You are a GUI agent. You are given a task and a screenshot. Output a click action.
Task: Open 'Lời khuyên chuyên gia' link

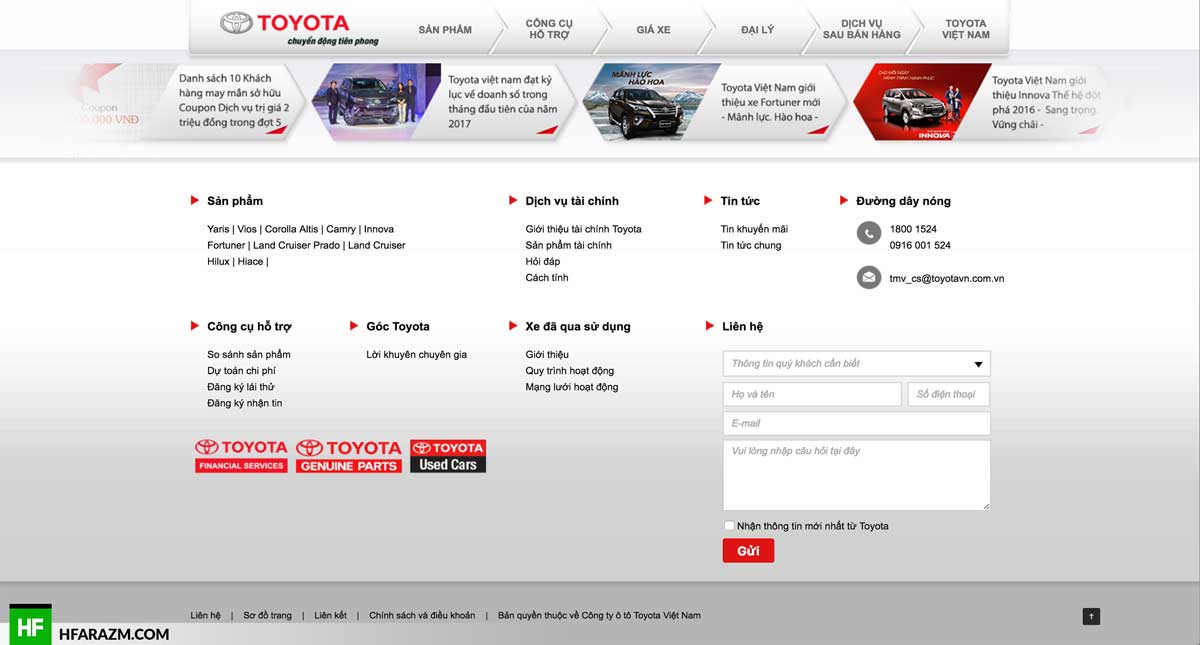point(417,354)
